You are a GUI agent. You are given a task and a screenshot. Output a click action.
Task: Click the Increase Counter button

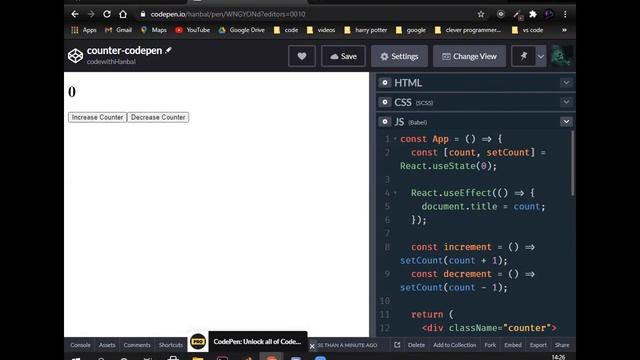[x=97, y=117]
